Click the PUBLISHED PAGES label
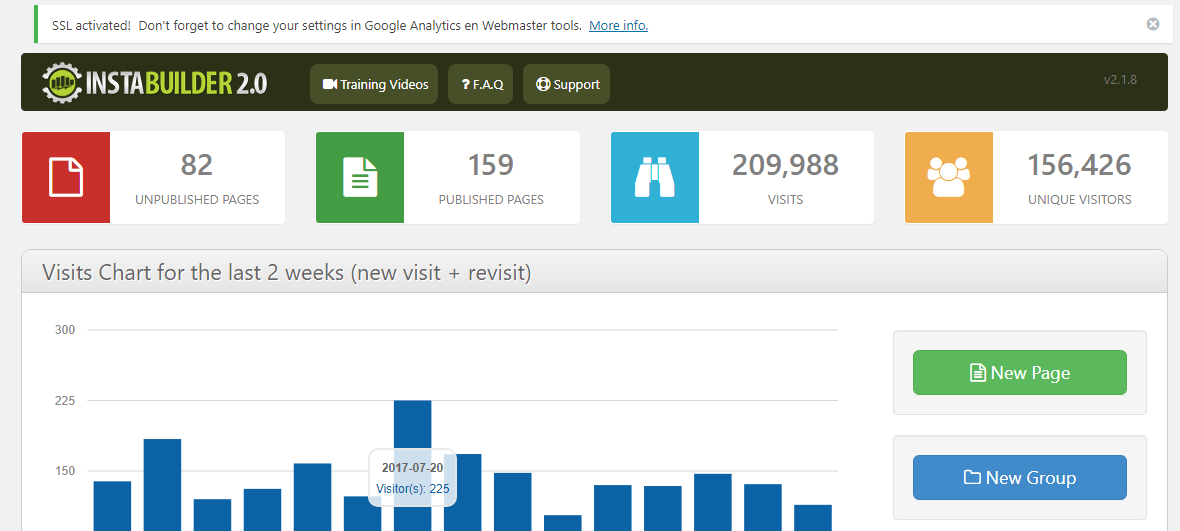Screen dimensions: 1180x531 click(x=491, y=200)
